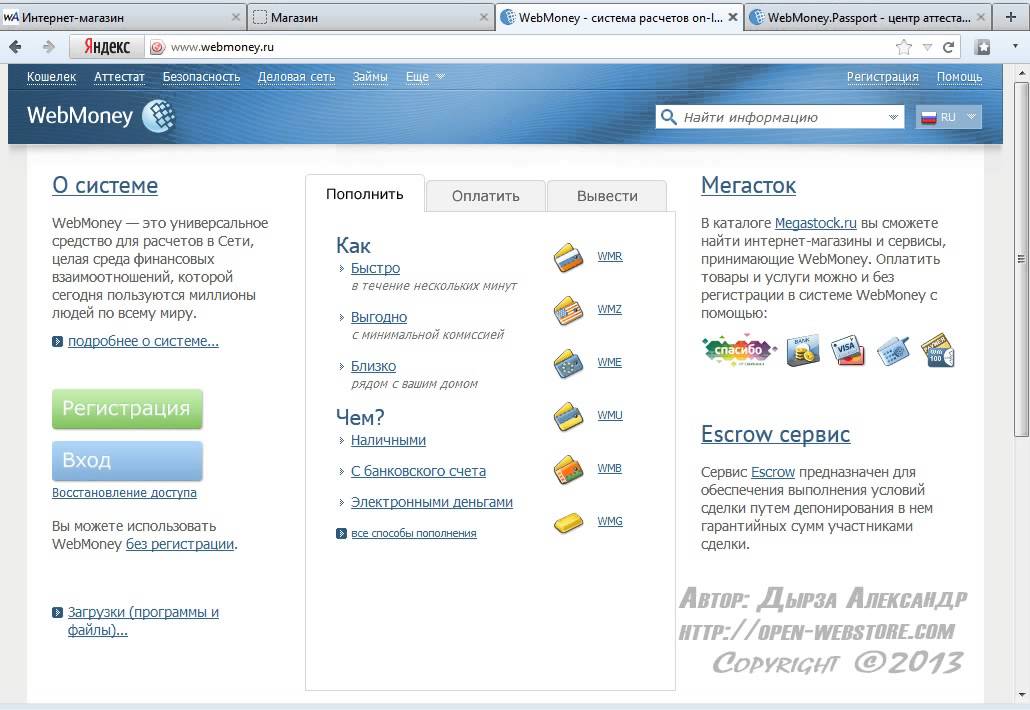Image resolution: width=1030 pixels, height=710 pixels.
Task: Switch to WebMoney.Passport browser tab
Action: pyautogui.click(x=867, y=17)
